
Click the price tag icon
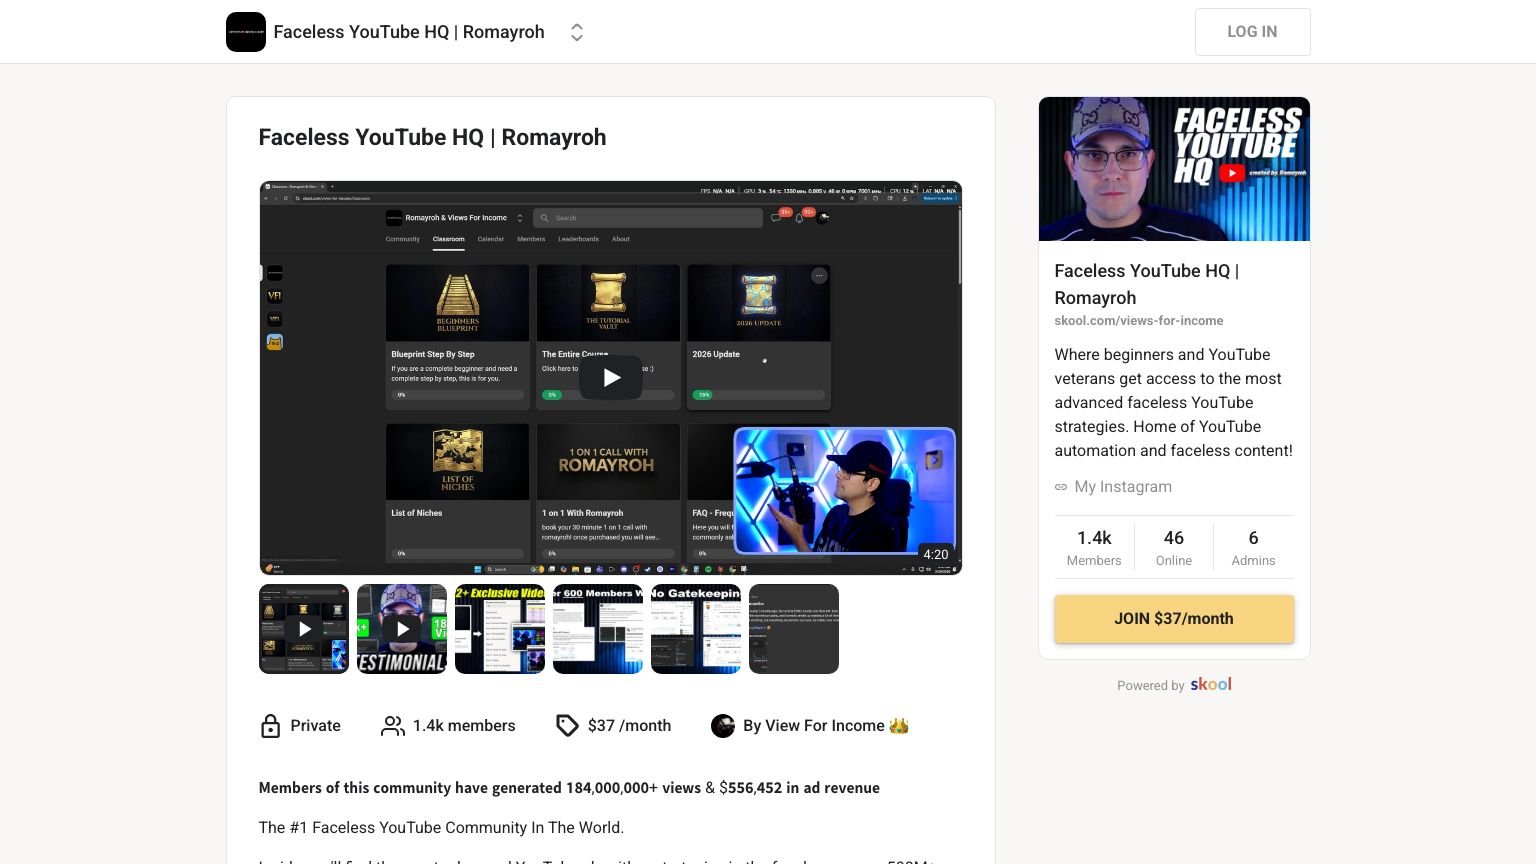coord(567,726)
